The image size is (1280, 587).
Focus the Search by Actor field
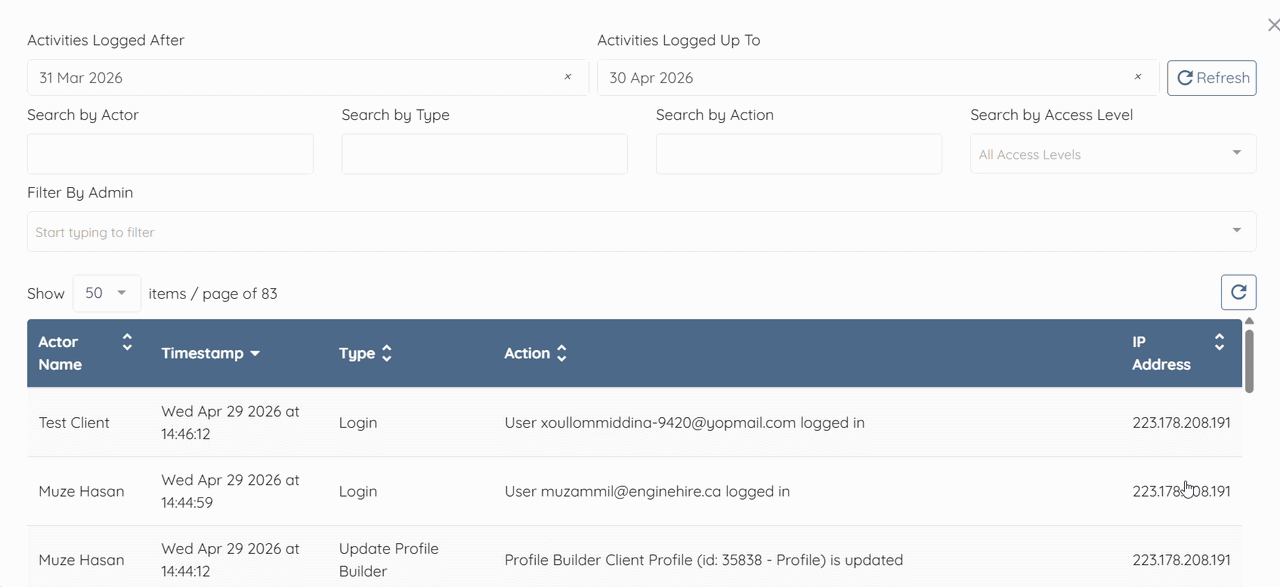click(x=170, y=154)
